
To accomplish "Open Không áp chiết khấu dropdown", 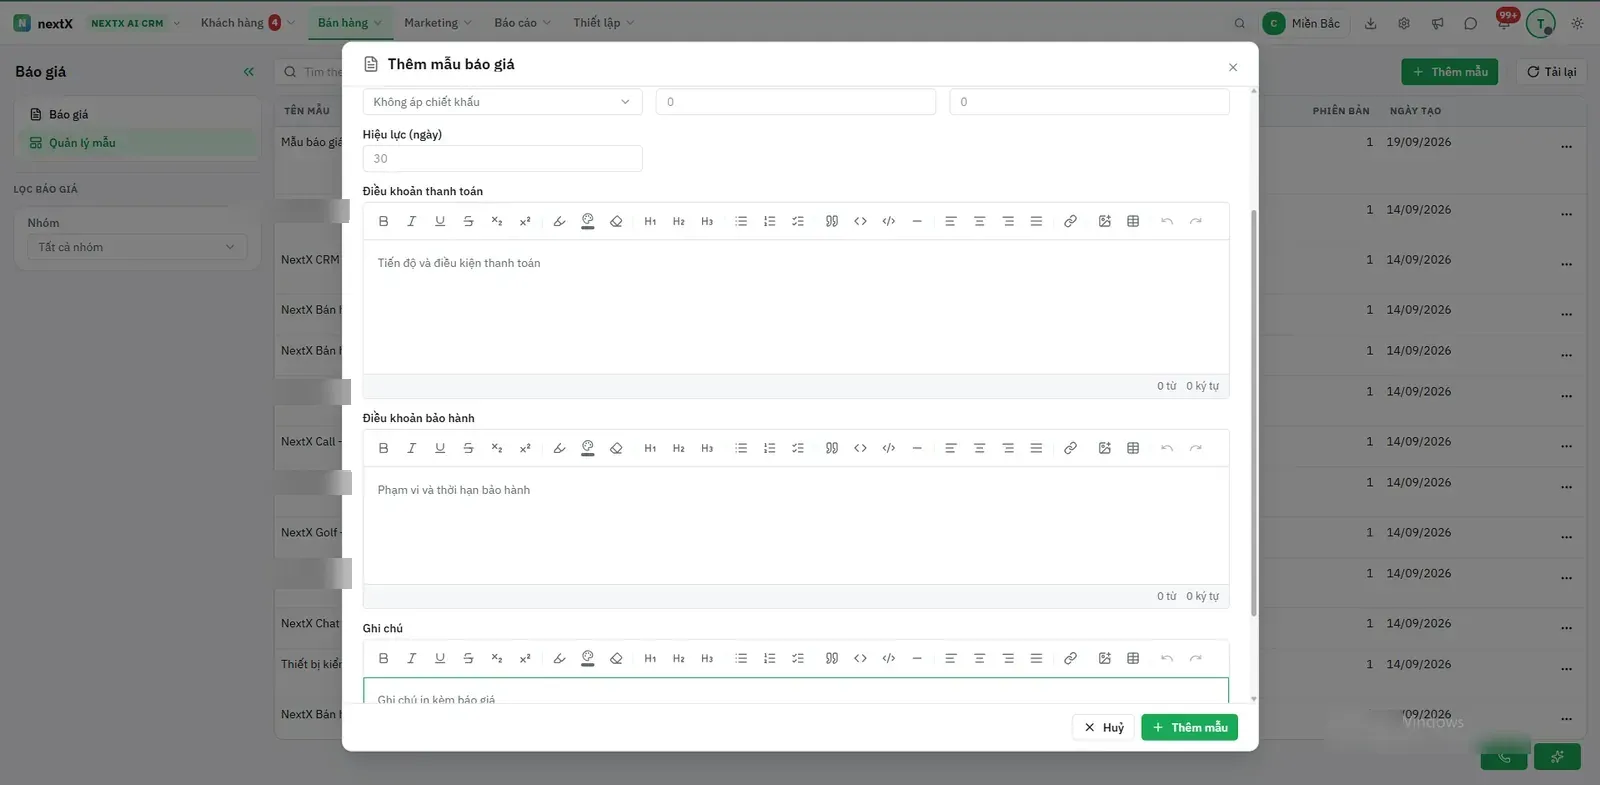I will 502,102.
